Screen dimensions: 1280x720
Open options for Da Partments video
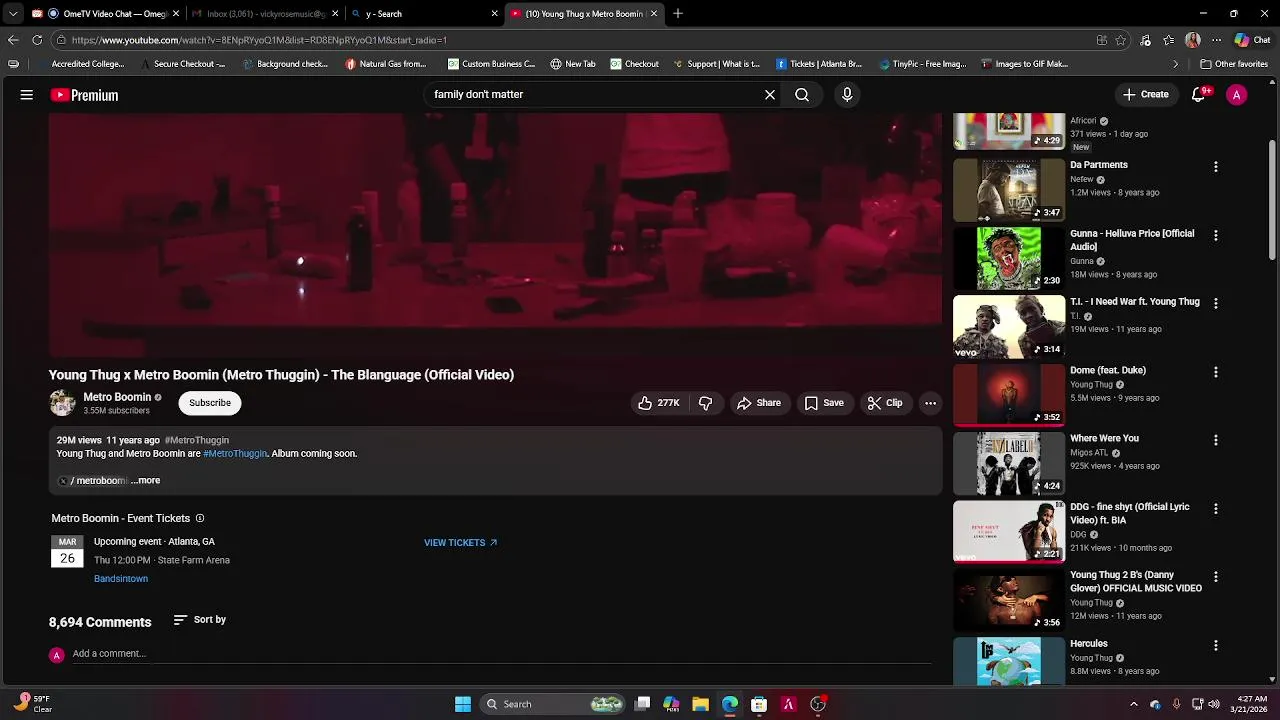coord(1216,167)
